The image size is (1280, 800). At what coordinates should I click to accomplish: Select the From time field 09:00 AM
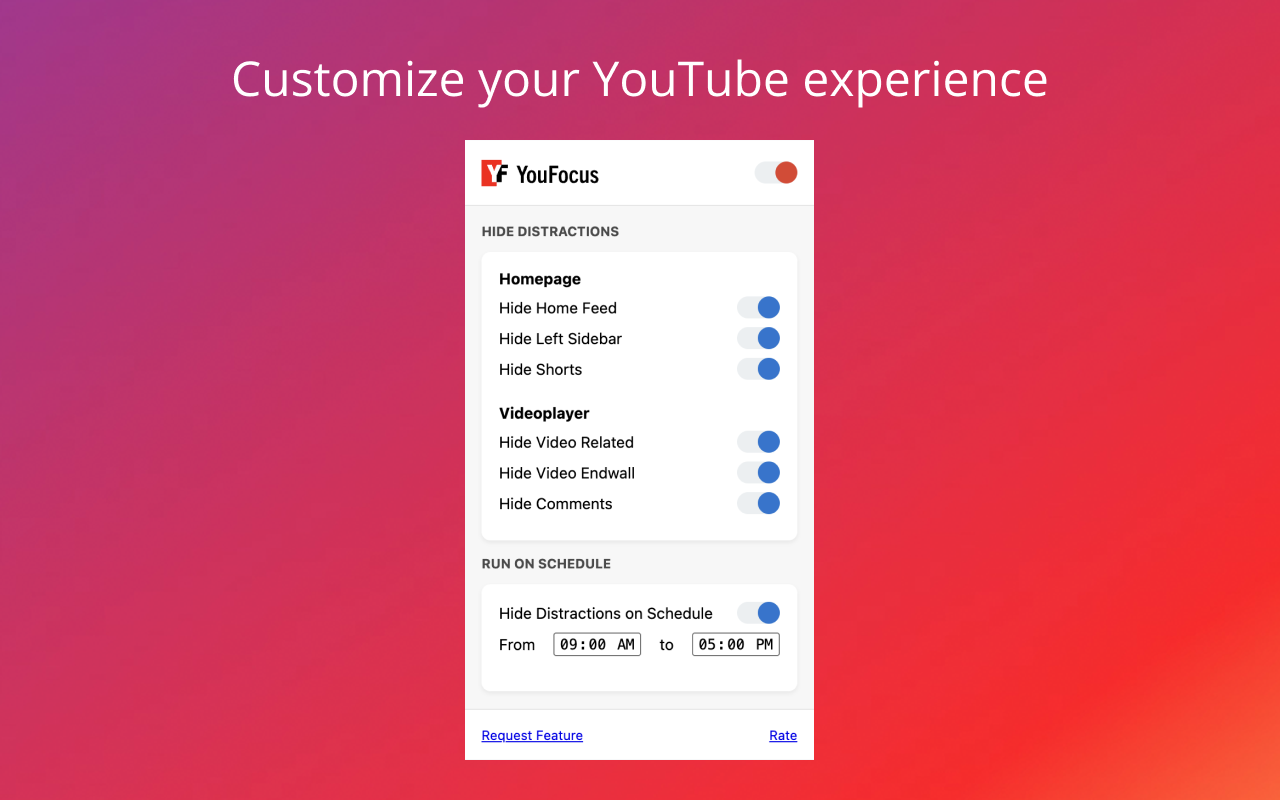[x=597, y=645]
